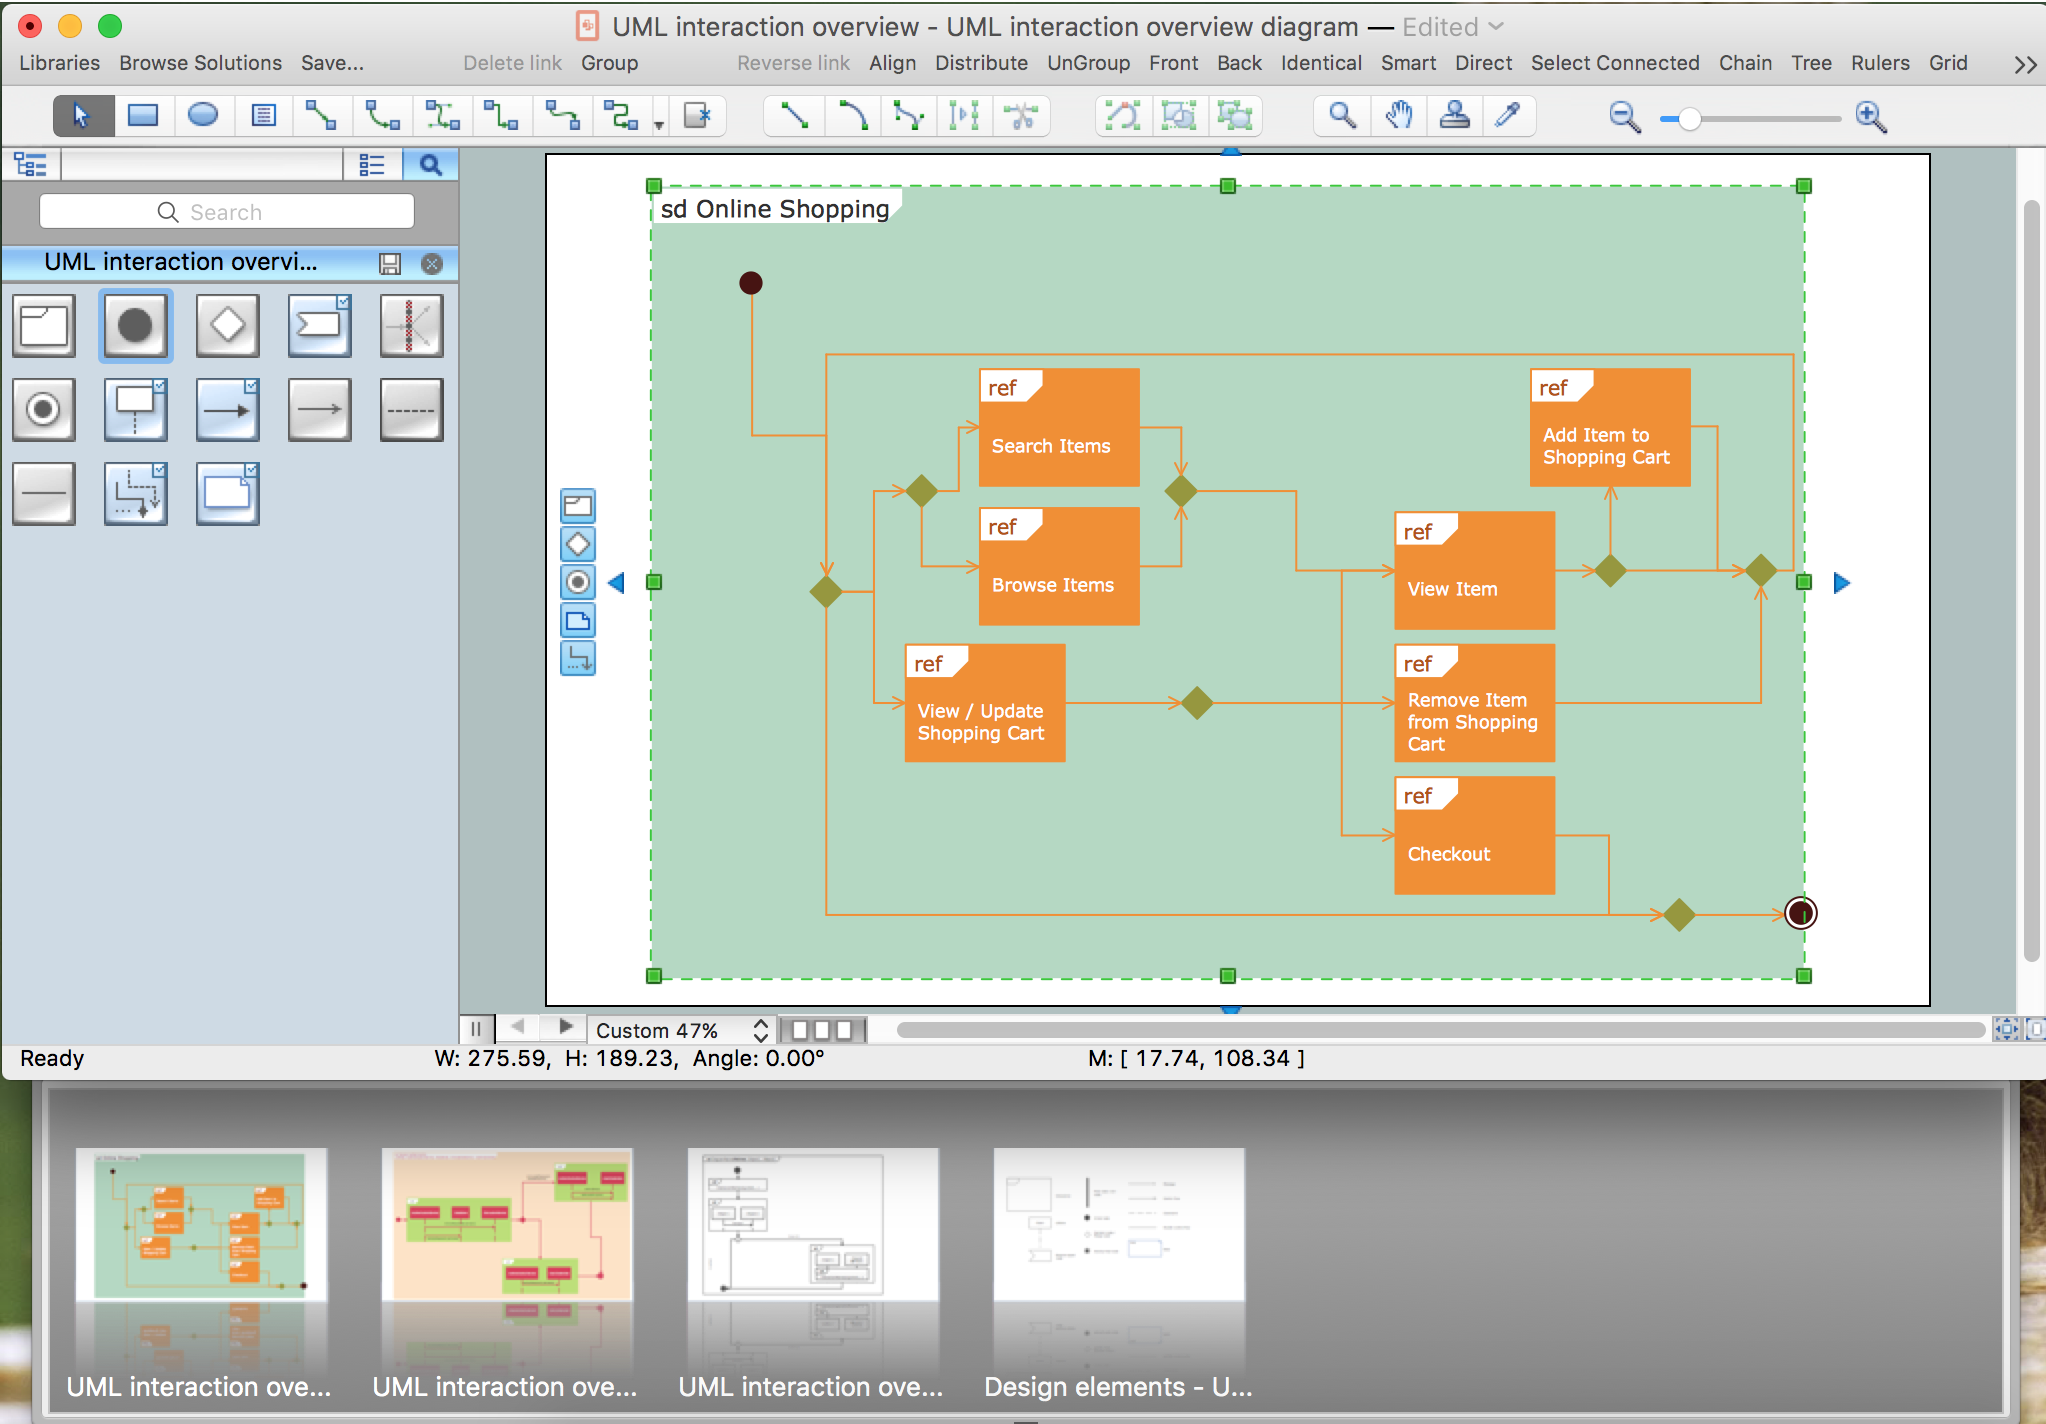Click the Libraries toolbar item
2046x1424 pixels.
click(59, 63)
